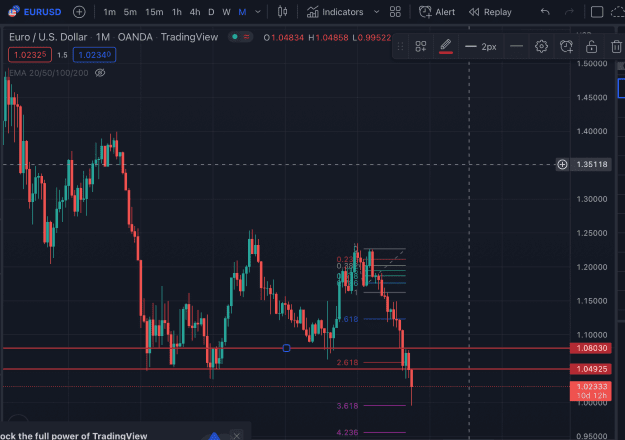Select the 1h timeframe
Screen dimensions: 625x440
(x=177, y=12)
